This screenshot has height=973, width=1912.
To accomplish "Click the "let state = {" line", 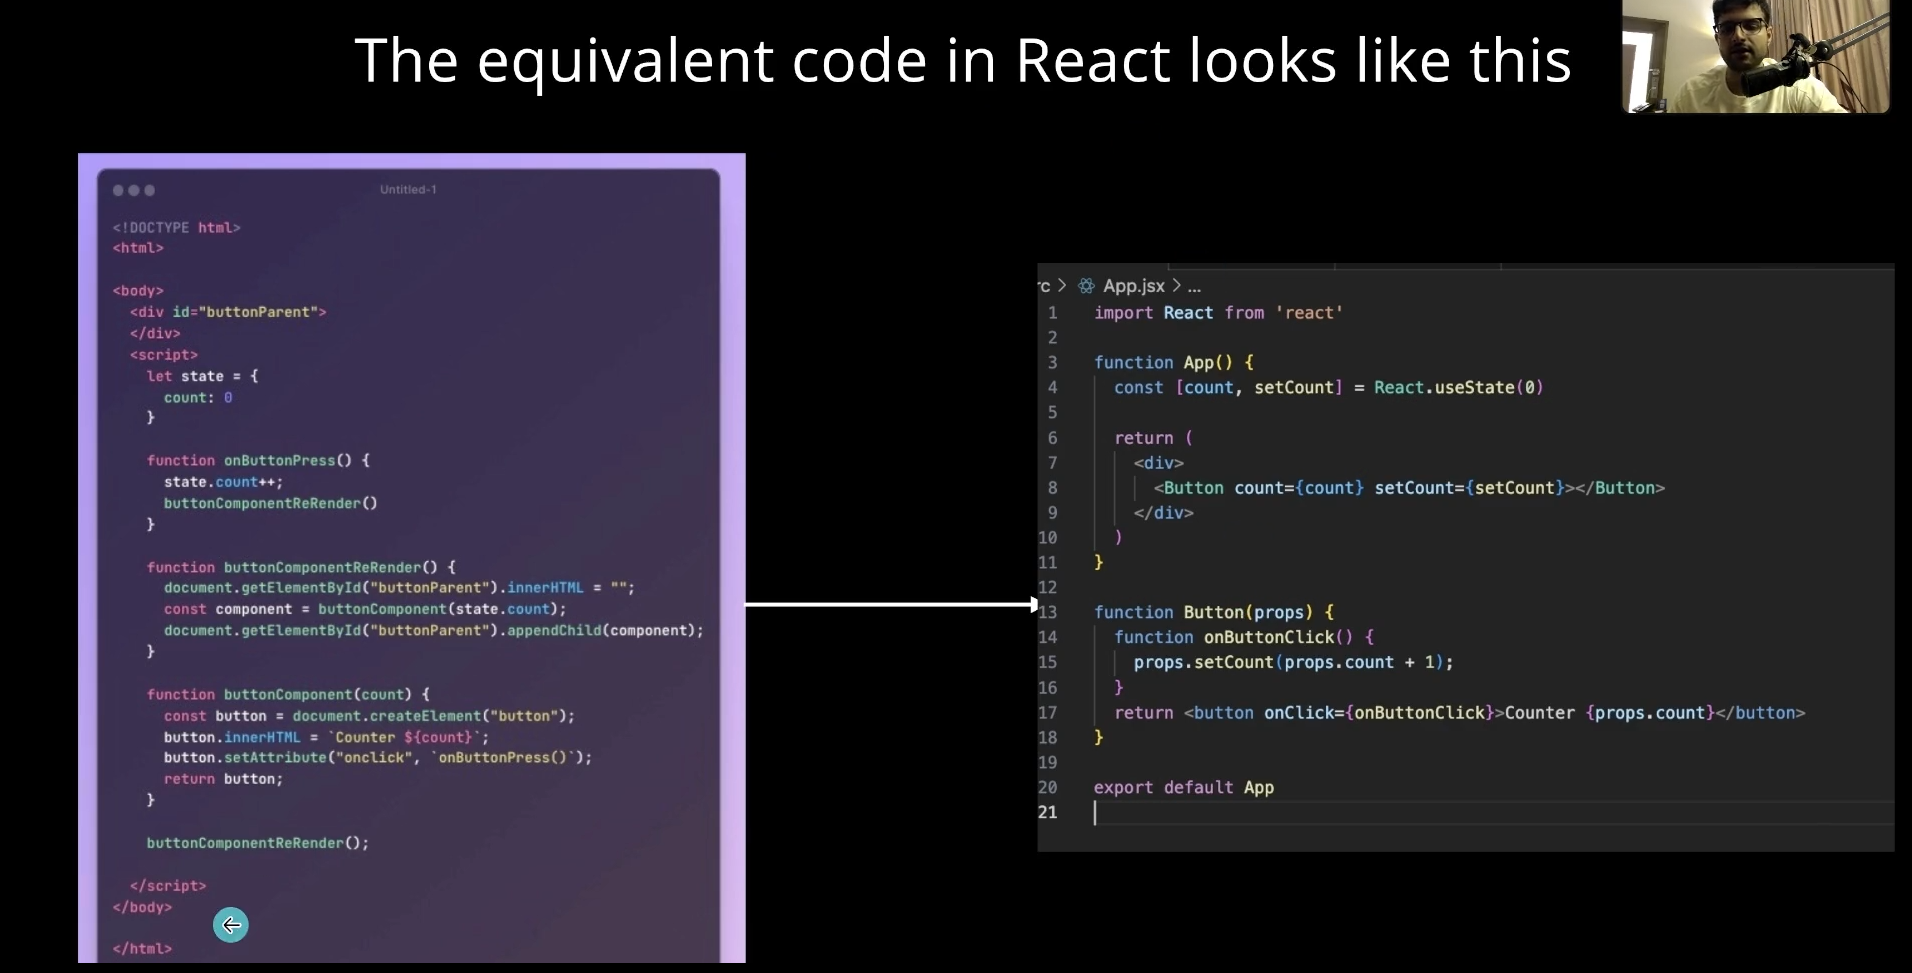I will point(203,376).
